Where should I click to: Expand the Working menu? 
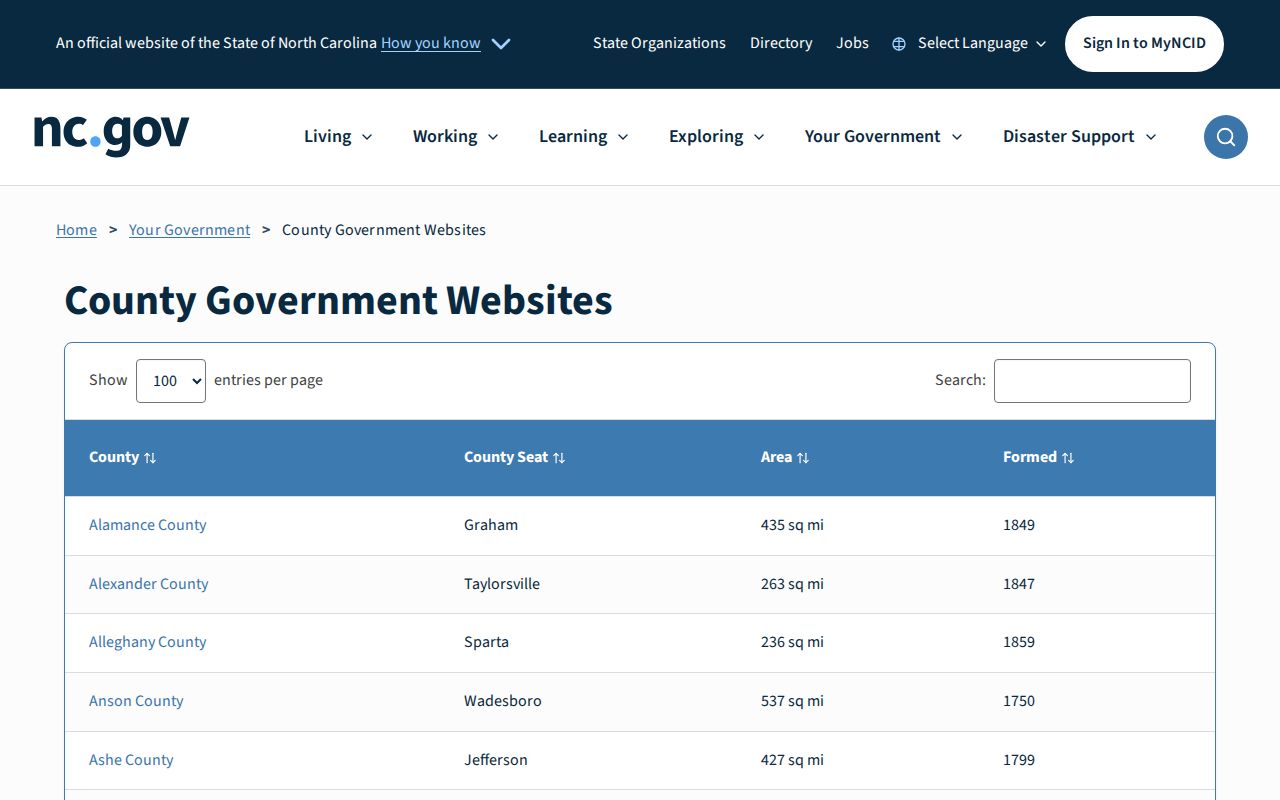(455, 136)
